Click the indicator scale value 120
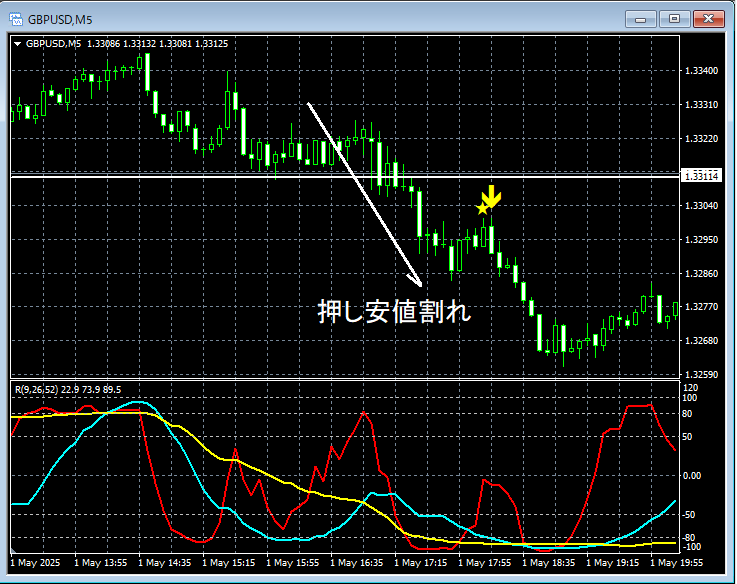 click(x=690, y=388)
